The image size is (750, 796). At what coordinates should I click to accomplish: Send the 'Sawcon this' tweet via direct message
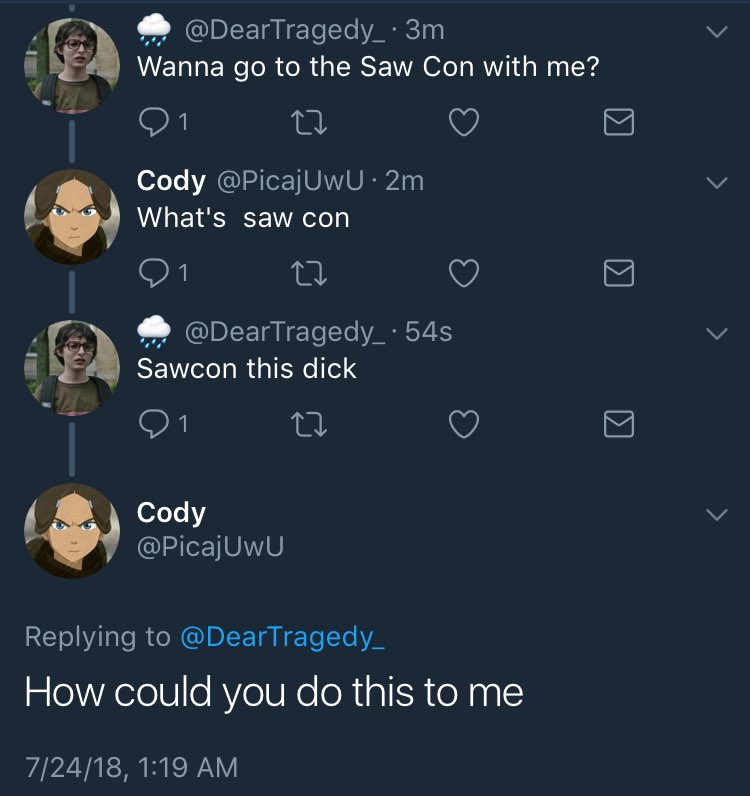[x=619, y=425]
